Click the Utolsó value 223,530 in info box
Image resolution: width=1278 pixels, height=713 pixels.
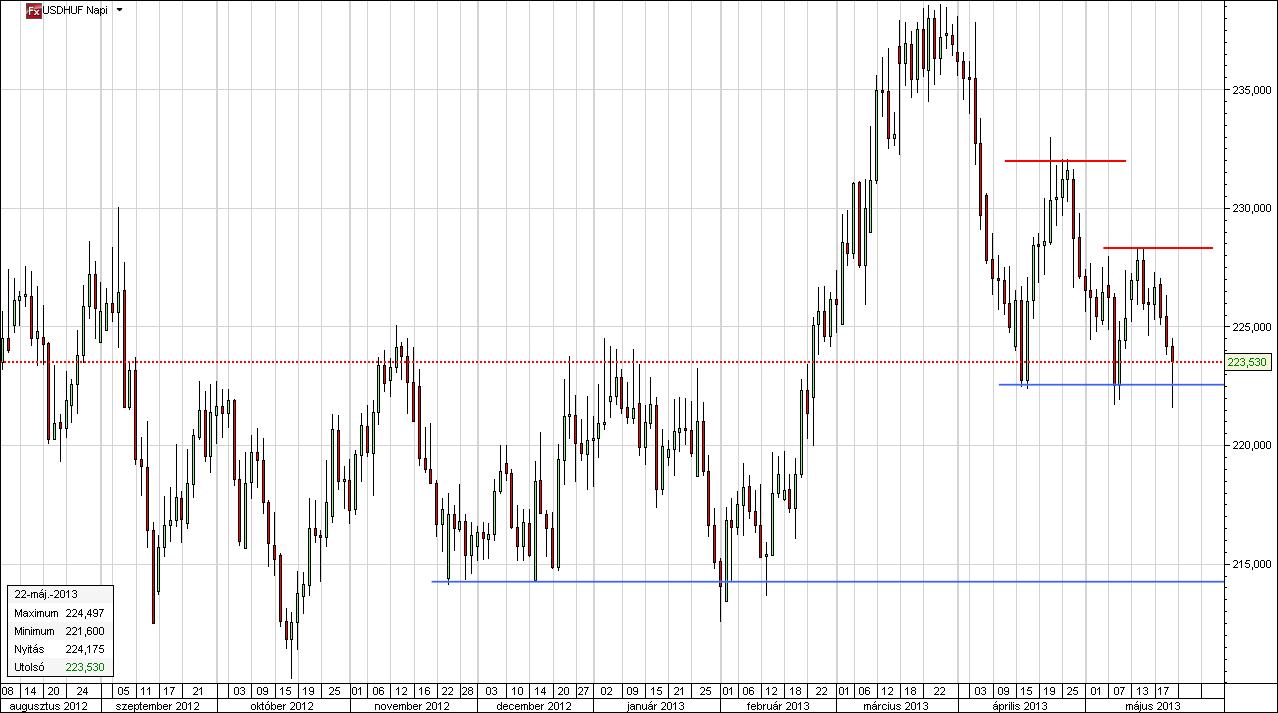84,667
